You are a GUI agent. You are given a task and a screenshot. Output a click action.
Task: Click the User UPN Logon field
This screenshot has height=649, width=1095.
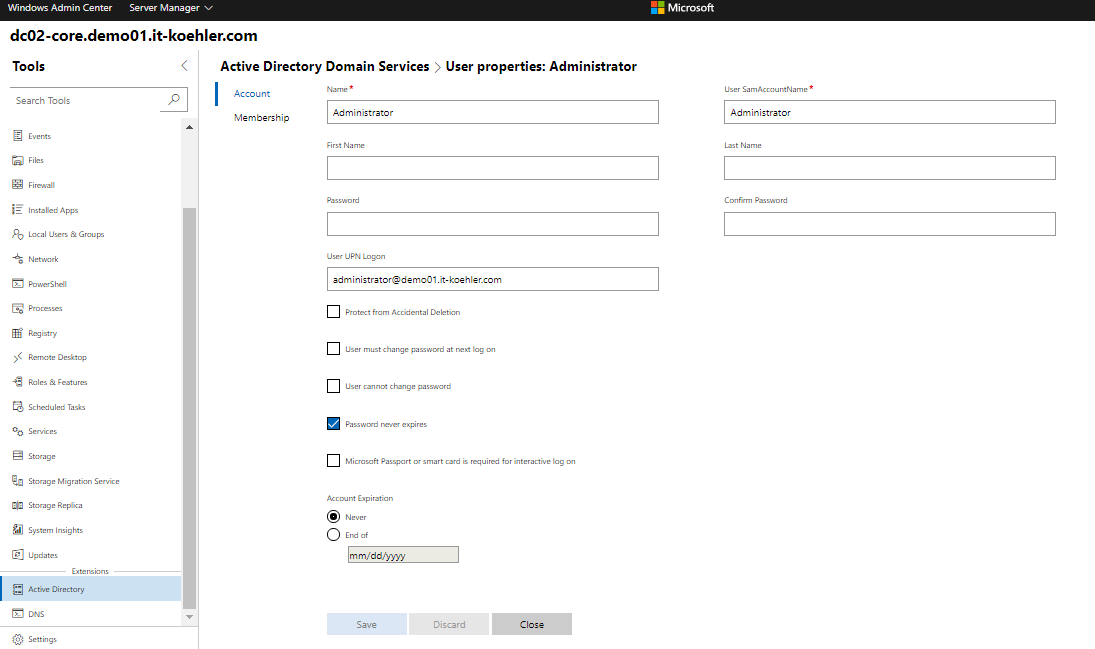point(492,279)
